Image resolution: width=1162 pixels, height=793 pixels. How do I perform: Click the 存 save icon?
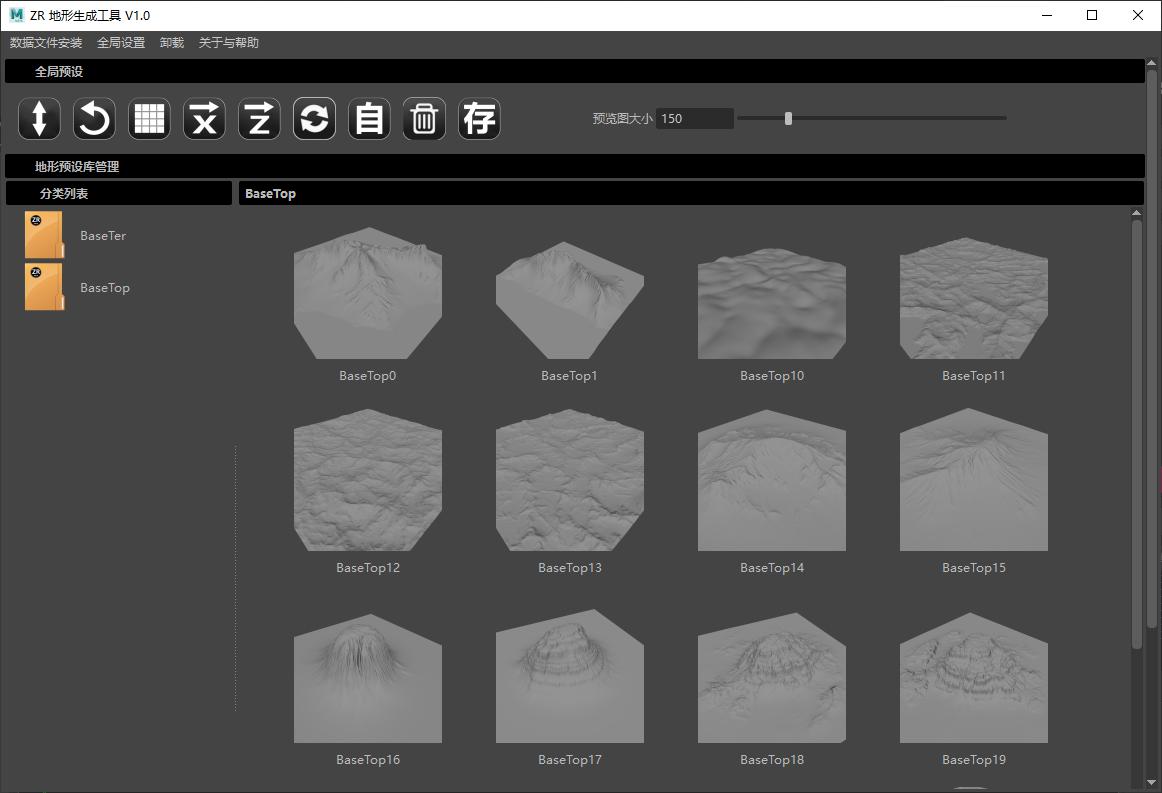[x=479, y=119]
